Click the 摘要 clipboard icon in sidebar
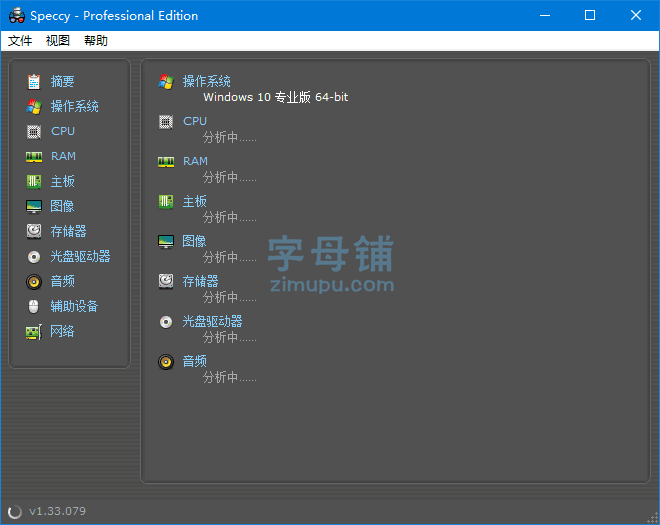This screenshot has width=660, height=525. pyautogui.click(x=34, y=81)
